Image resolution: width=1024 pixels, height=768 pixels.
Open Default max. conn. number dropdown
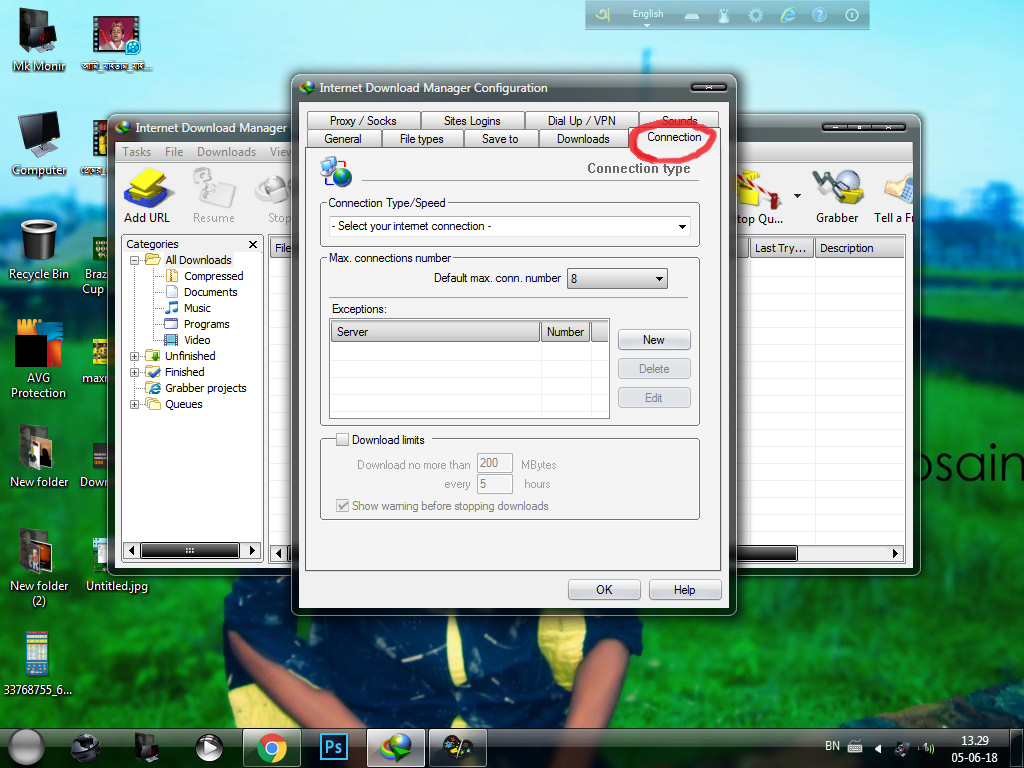tap(617, 279)
